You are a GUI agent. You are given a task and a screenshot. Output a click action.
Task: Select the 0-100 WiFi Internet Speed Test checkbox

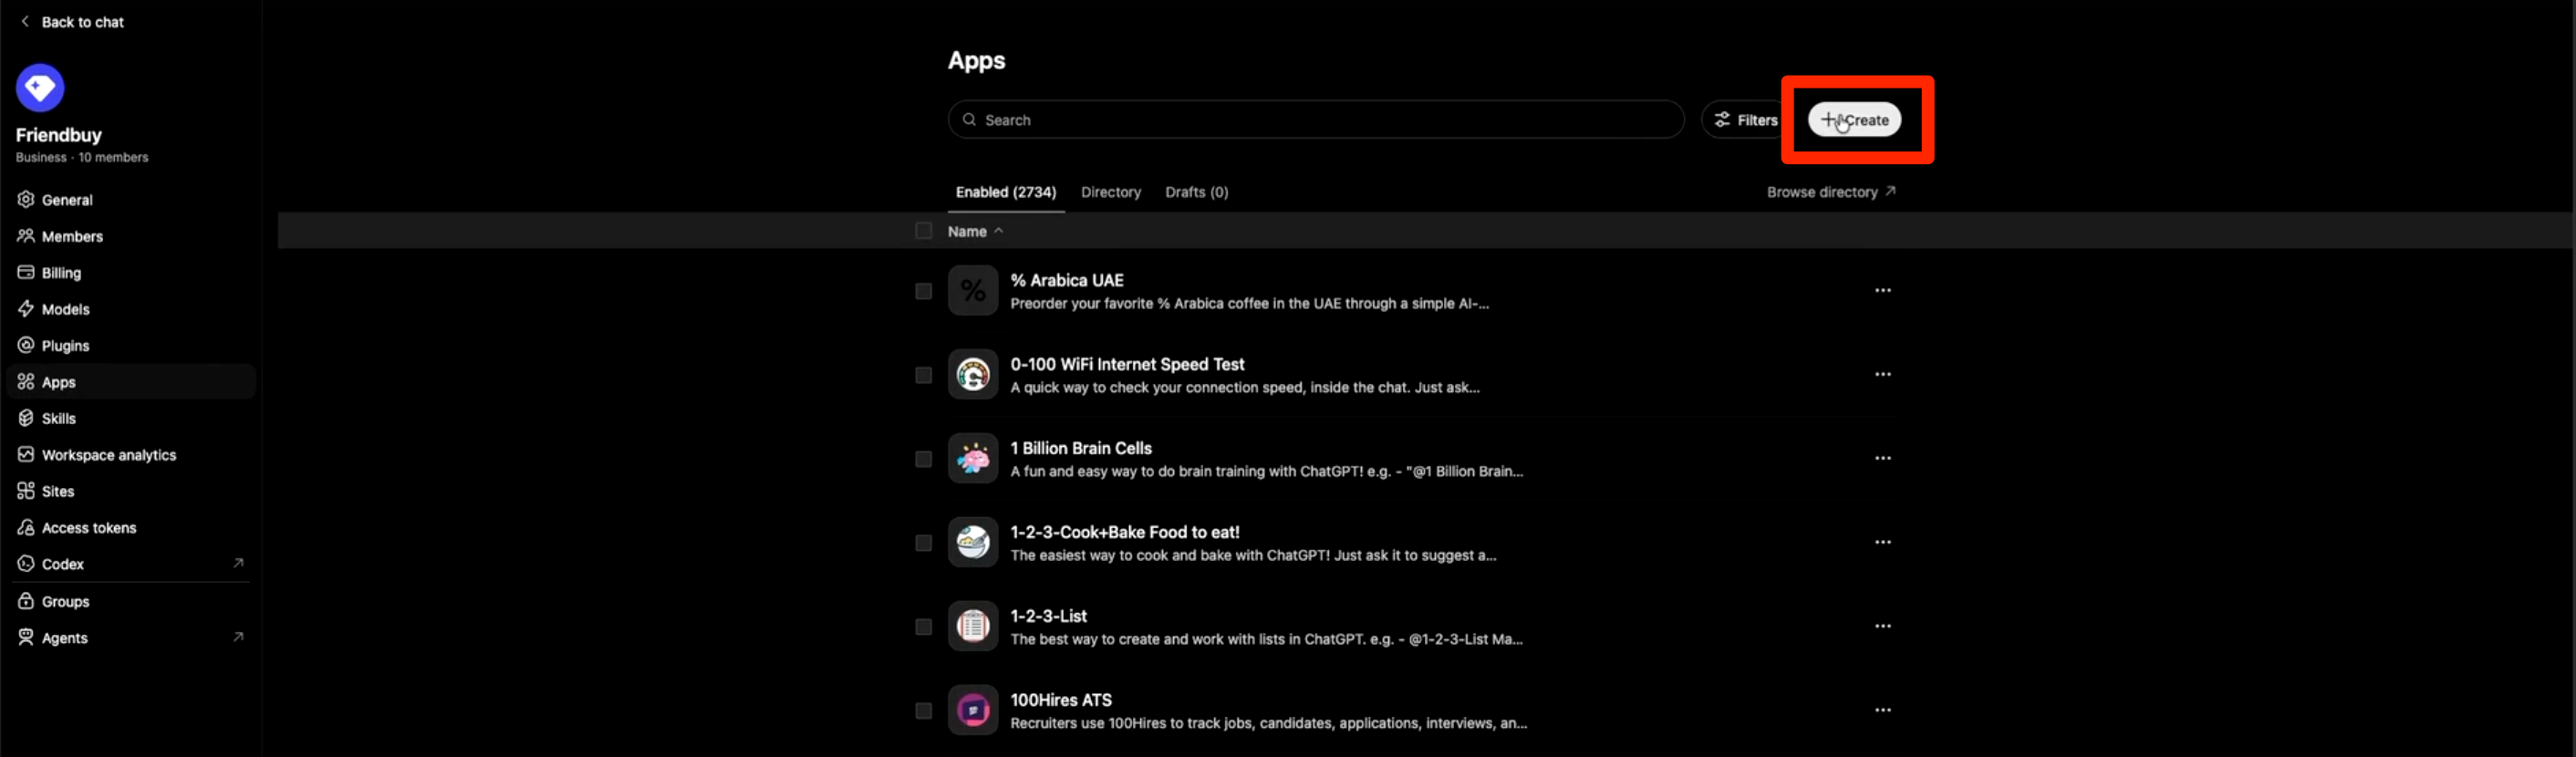point(923,375)
